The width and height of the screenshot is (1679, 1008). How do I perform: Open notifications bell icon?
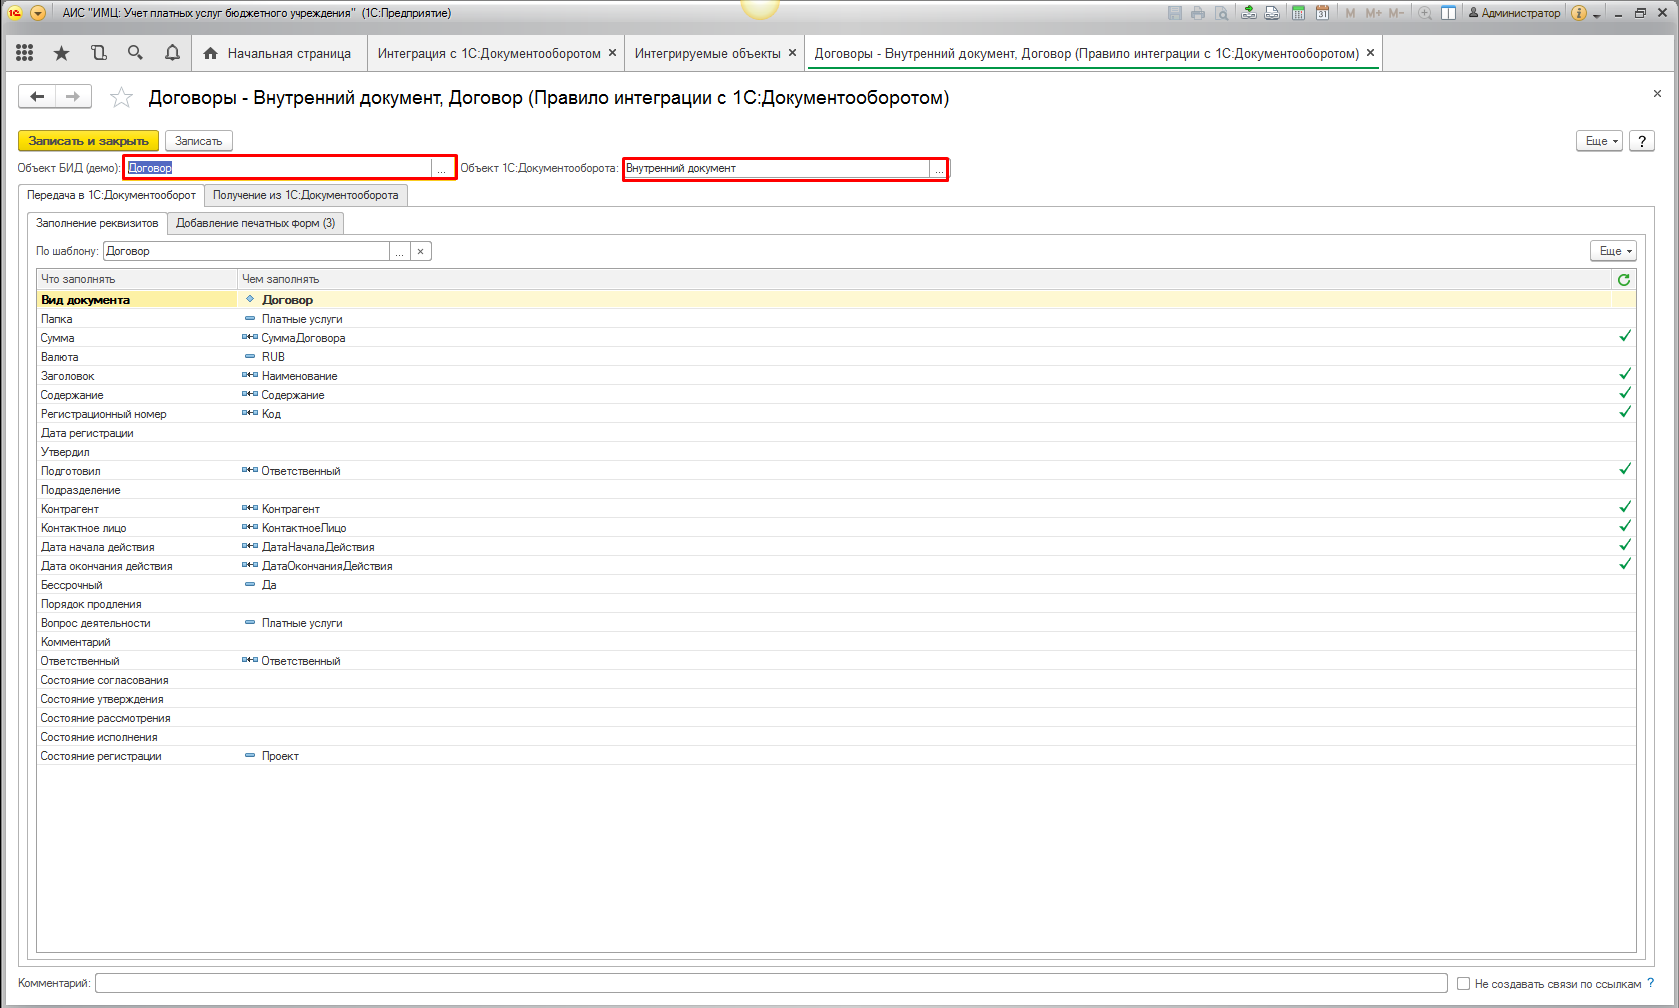click(172, 53)
